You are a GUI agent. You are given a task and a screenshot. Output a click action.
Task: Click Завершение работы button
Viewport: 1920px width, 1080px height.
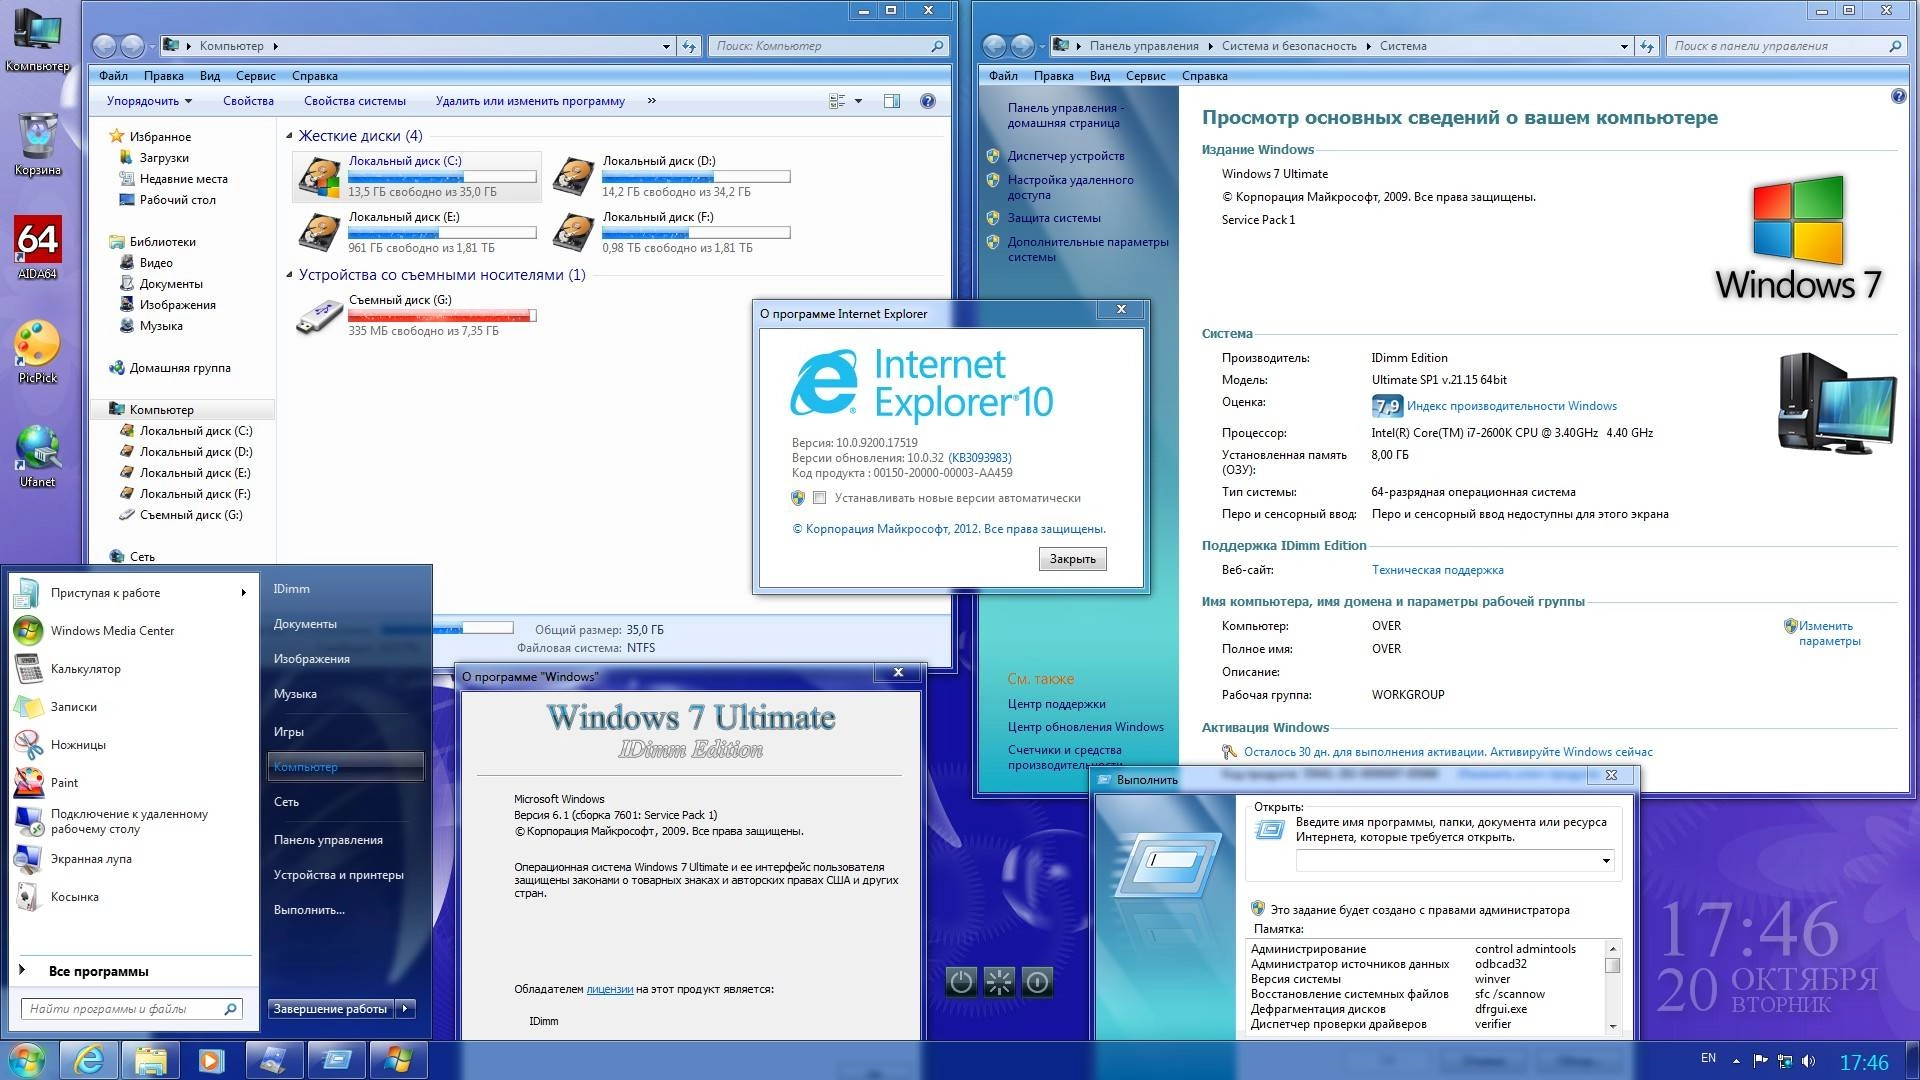pyautogui.click(x=331, y=1009)
